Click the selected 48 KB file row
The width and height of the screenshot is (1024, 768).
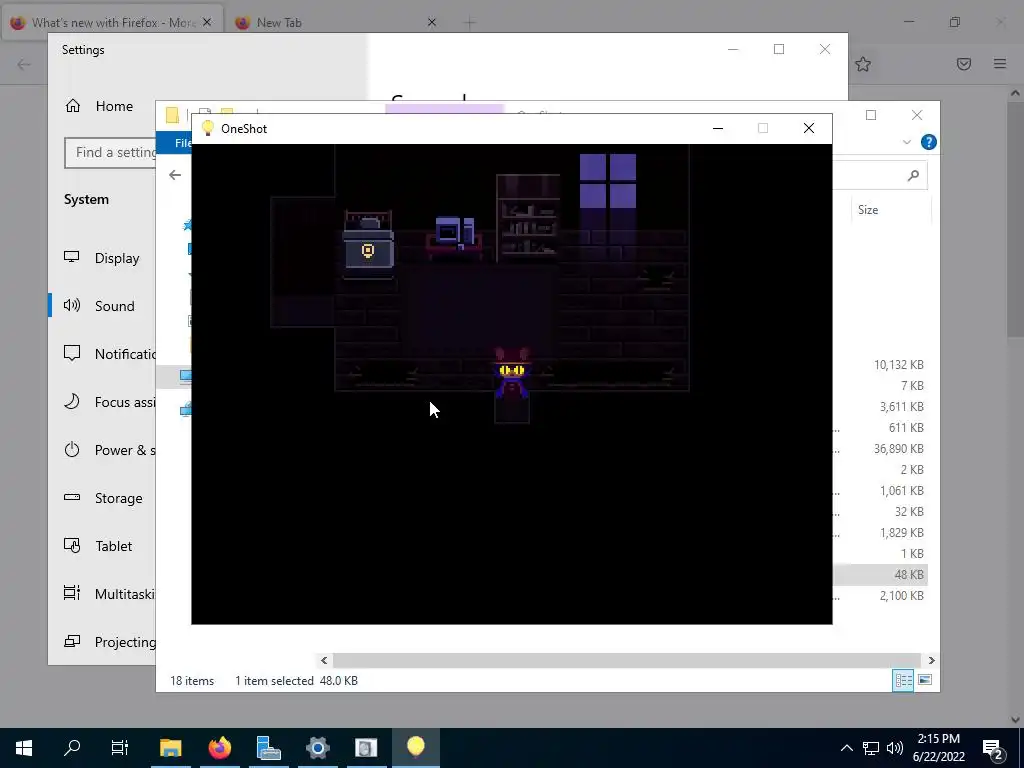[880, 575]
